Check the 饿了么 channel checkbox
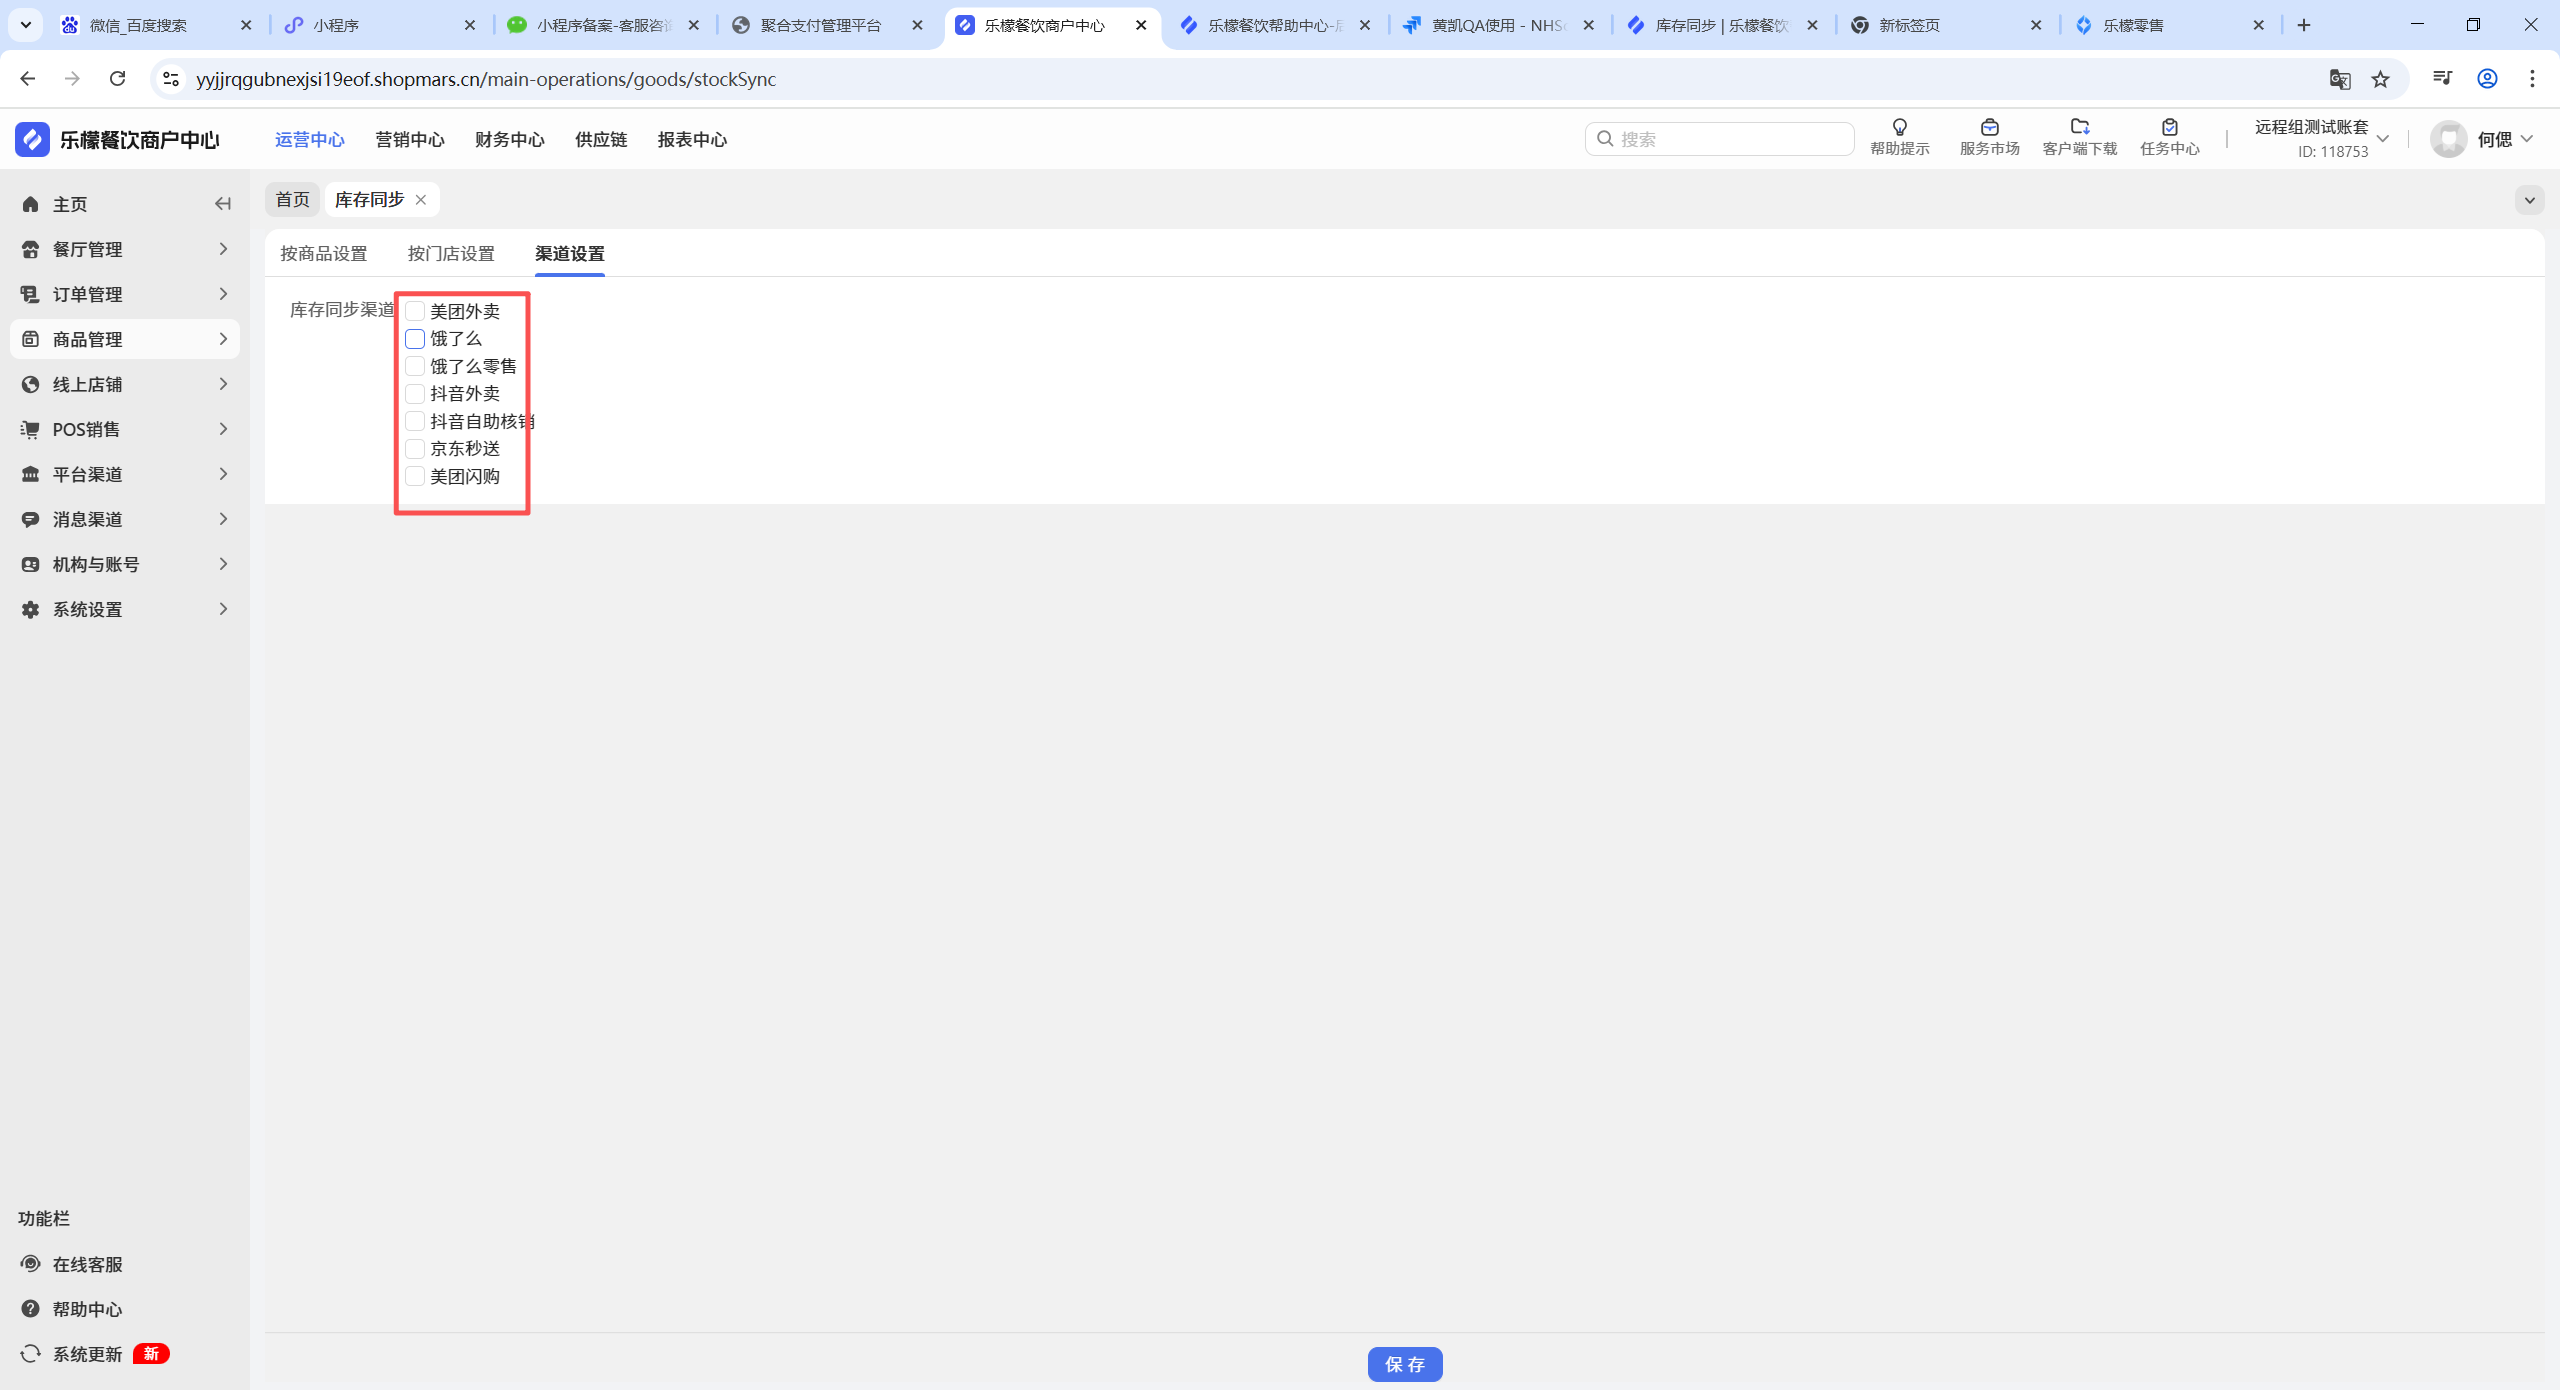Viewport: 2560px width, 1390px height. [x=415, y=339]
